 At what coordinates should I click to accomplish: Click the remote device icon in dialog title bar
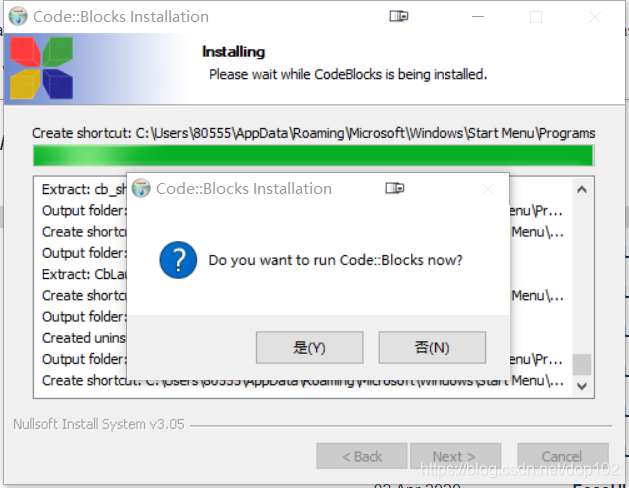coord(395,188)
